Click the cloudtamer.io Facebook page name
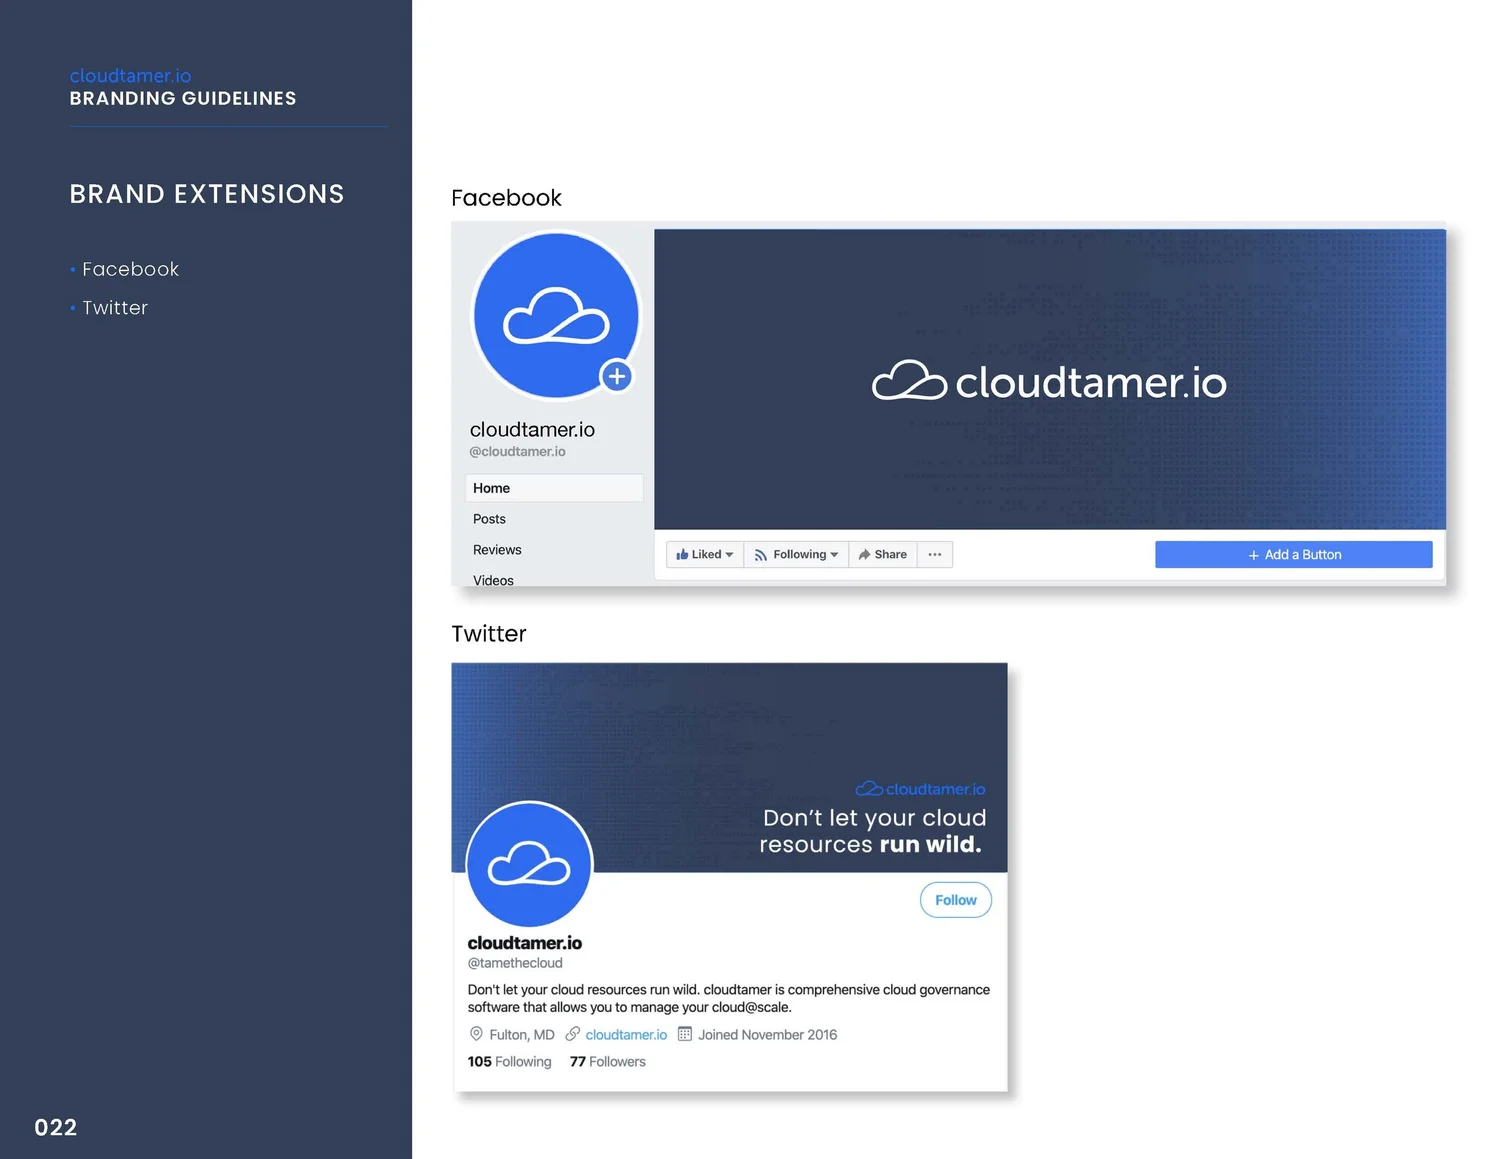Image resolution: width=1500 pixels, height=1159 pixels. 532,430
